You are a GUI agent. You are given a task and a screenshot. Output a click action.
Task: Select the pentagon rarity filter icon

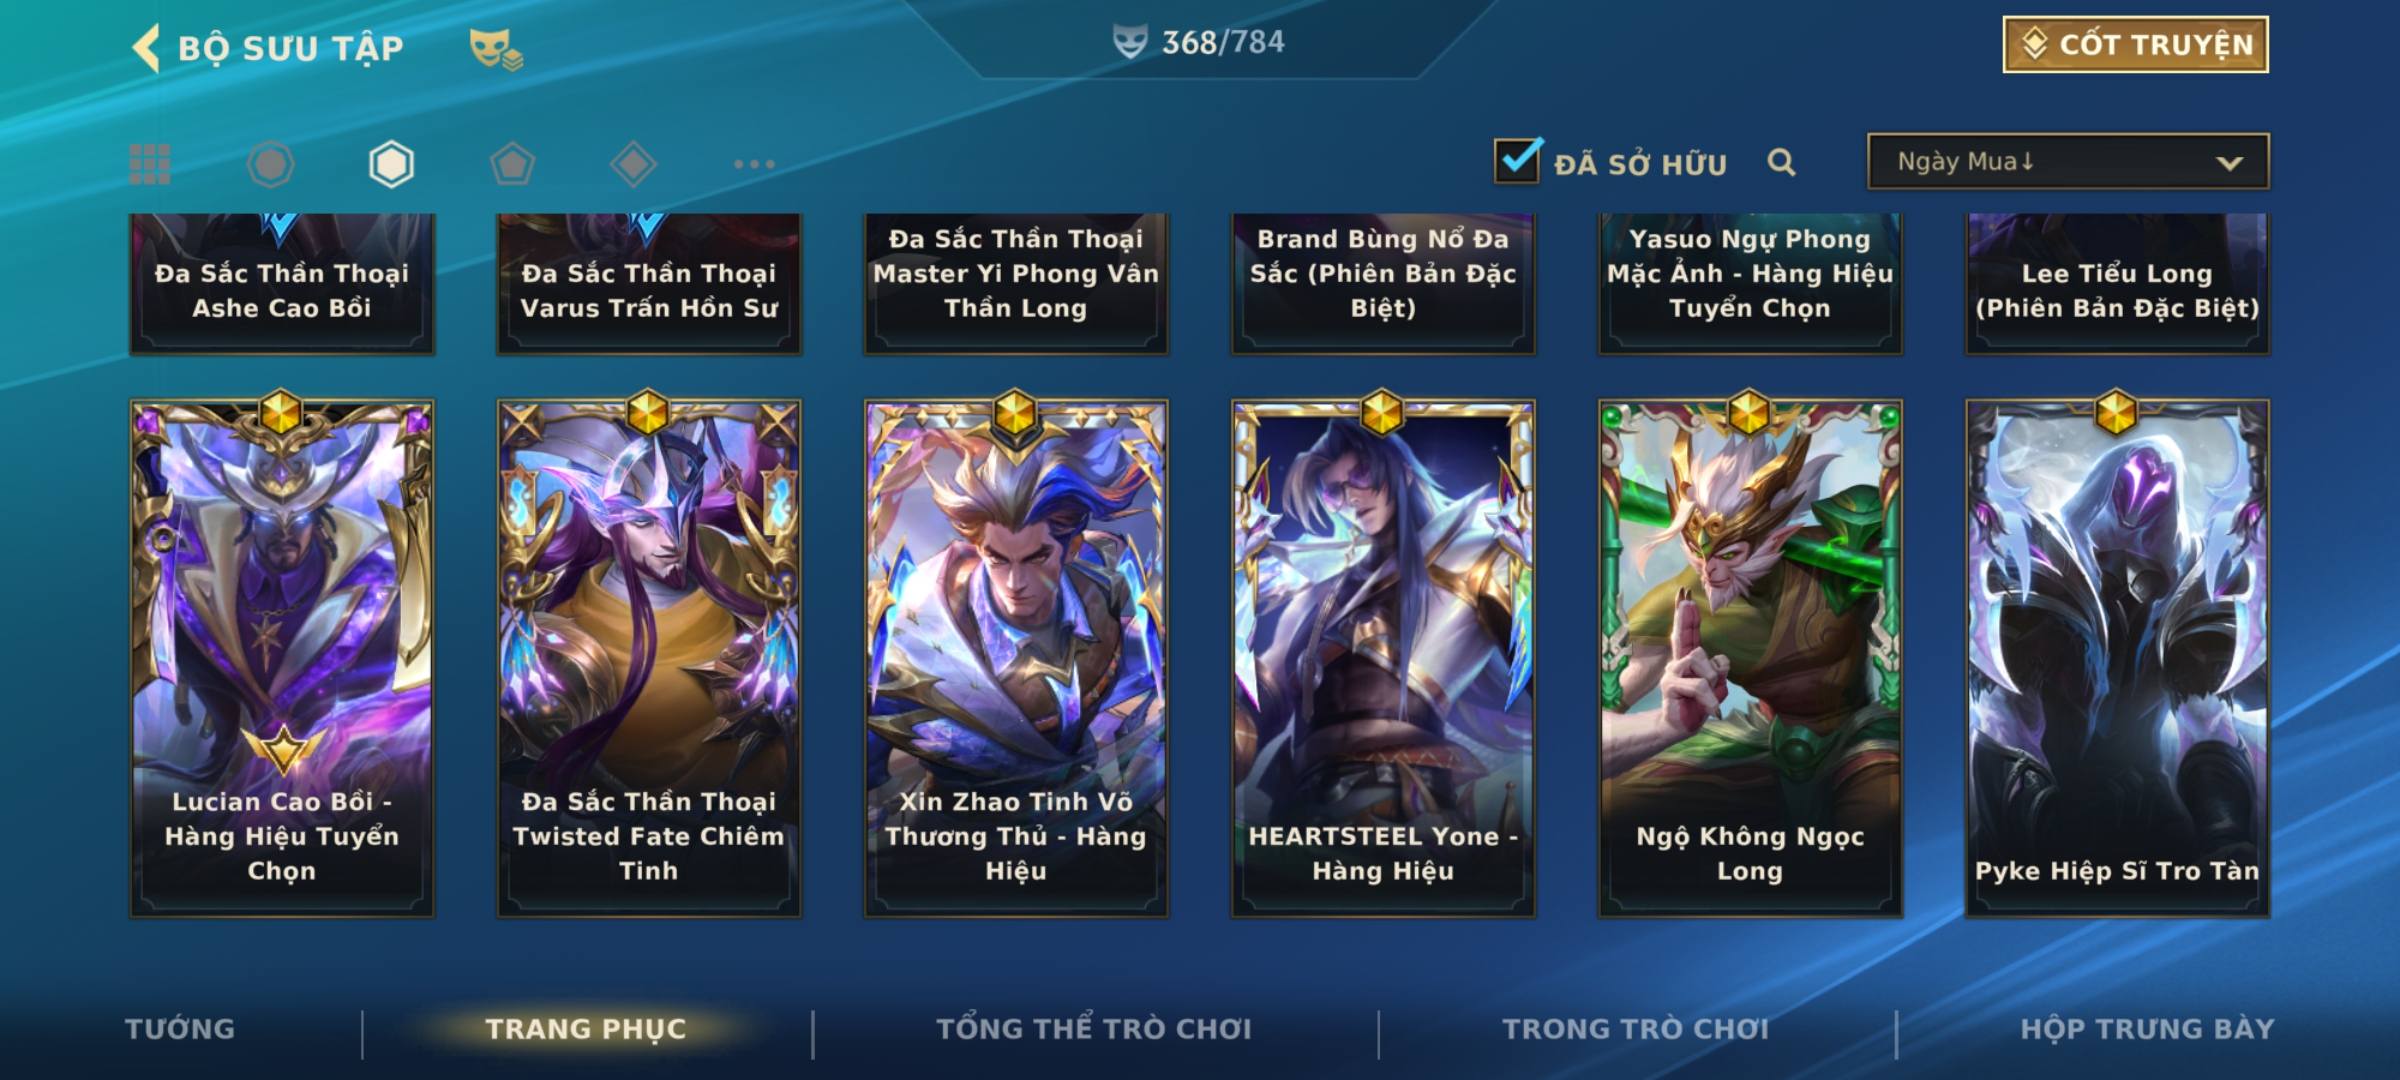click(512, 164)
